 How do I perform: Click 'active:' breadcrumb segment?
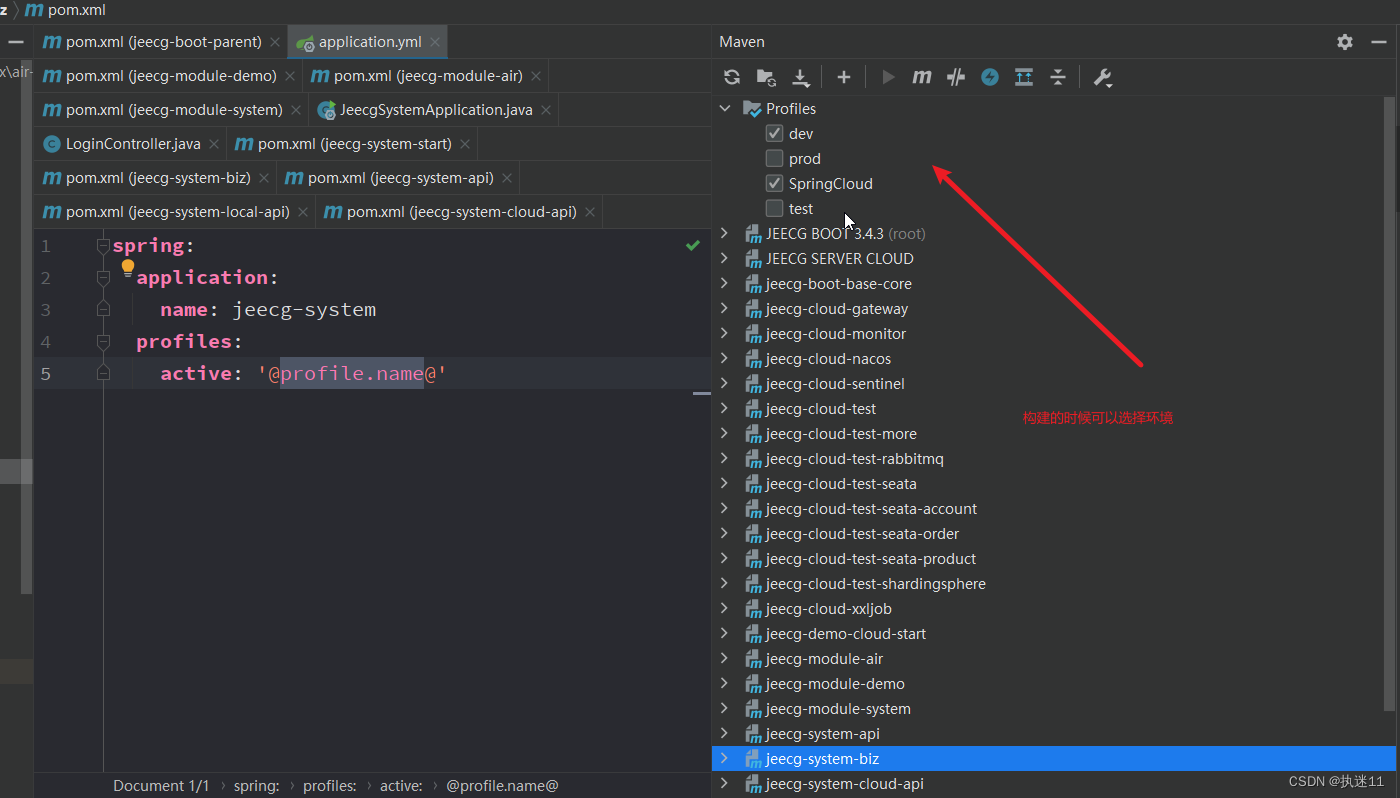coord(401,786)
